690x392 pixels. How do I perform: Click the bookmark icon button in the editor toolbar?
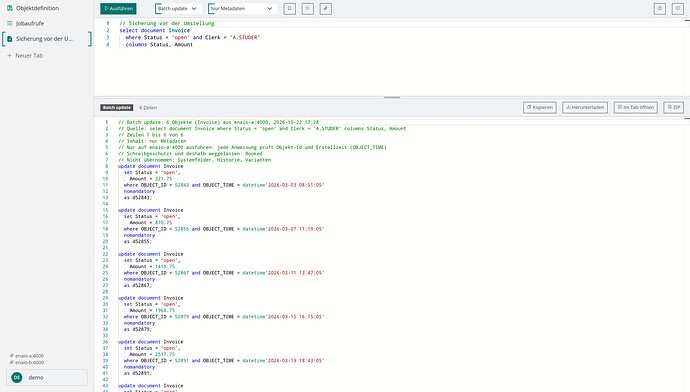coord(290,8)
